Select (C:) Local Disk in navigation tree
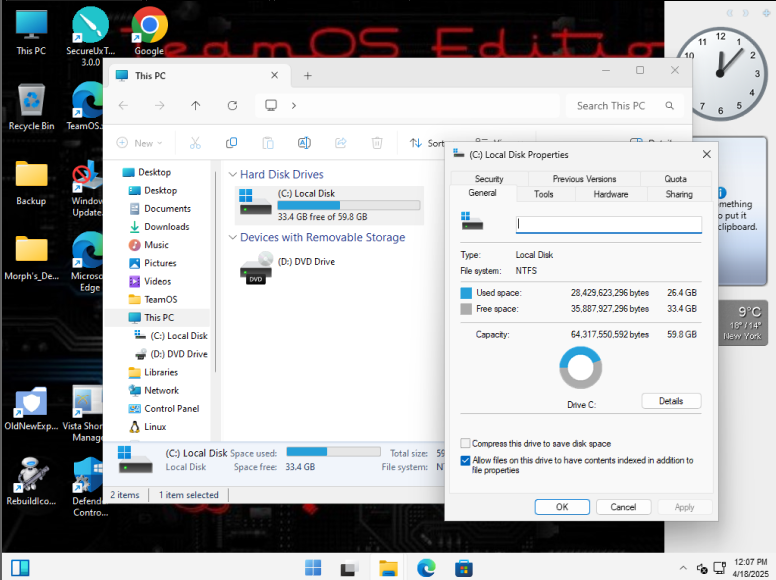 (x=171, y=336)
